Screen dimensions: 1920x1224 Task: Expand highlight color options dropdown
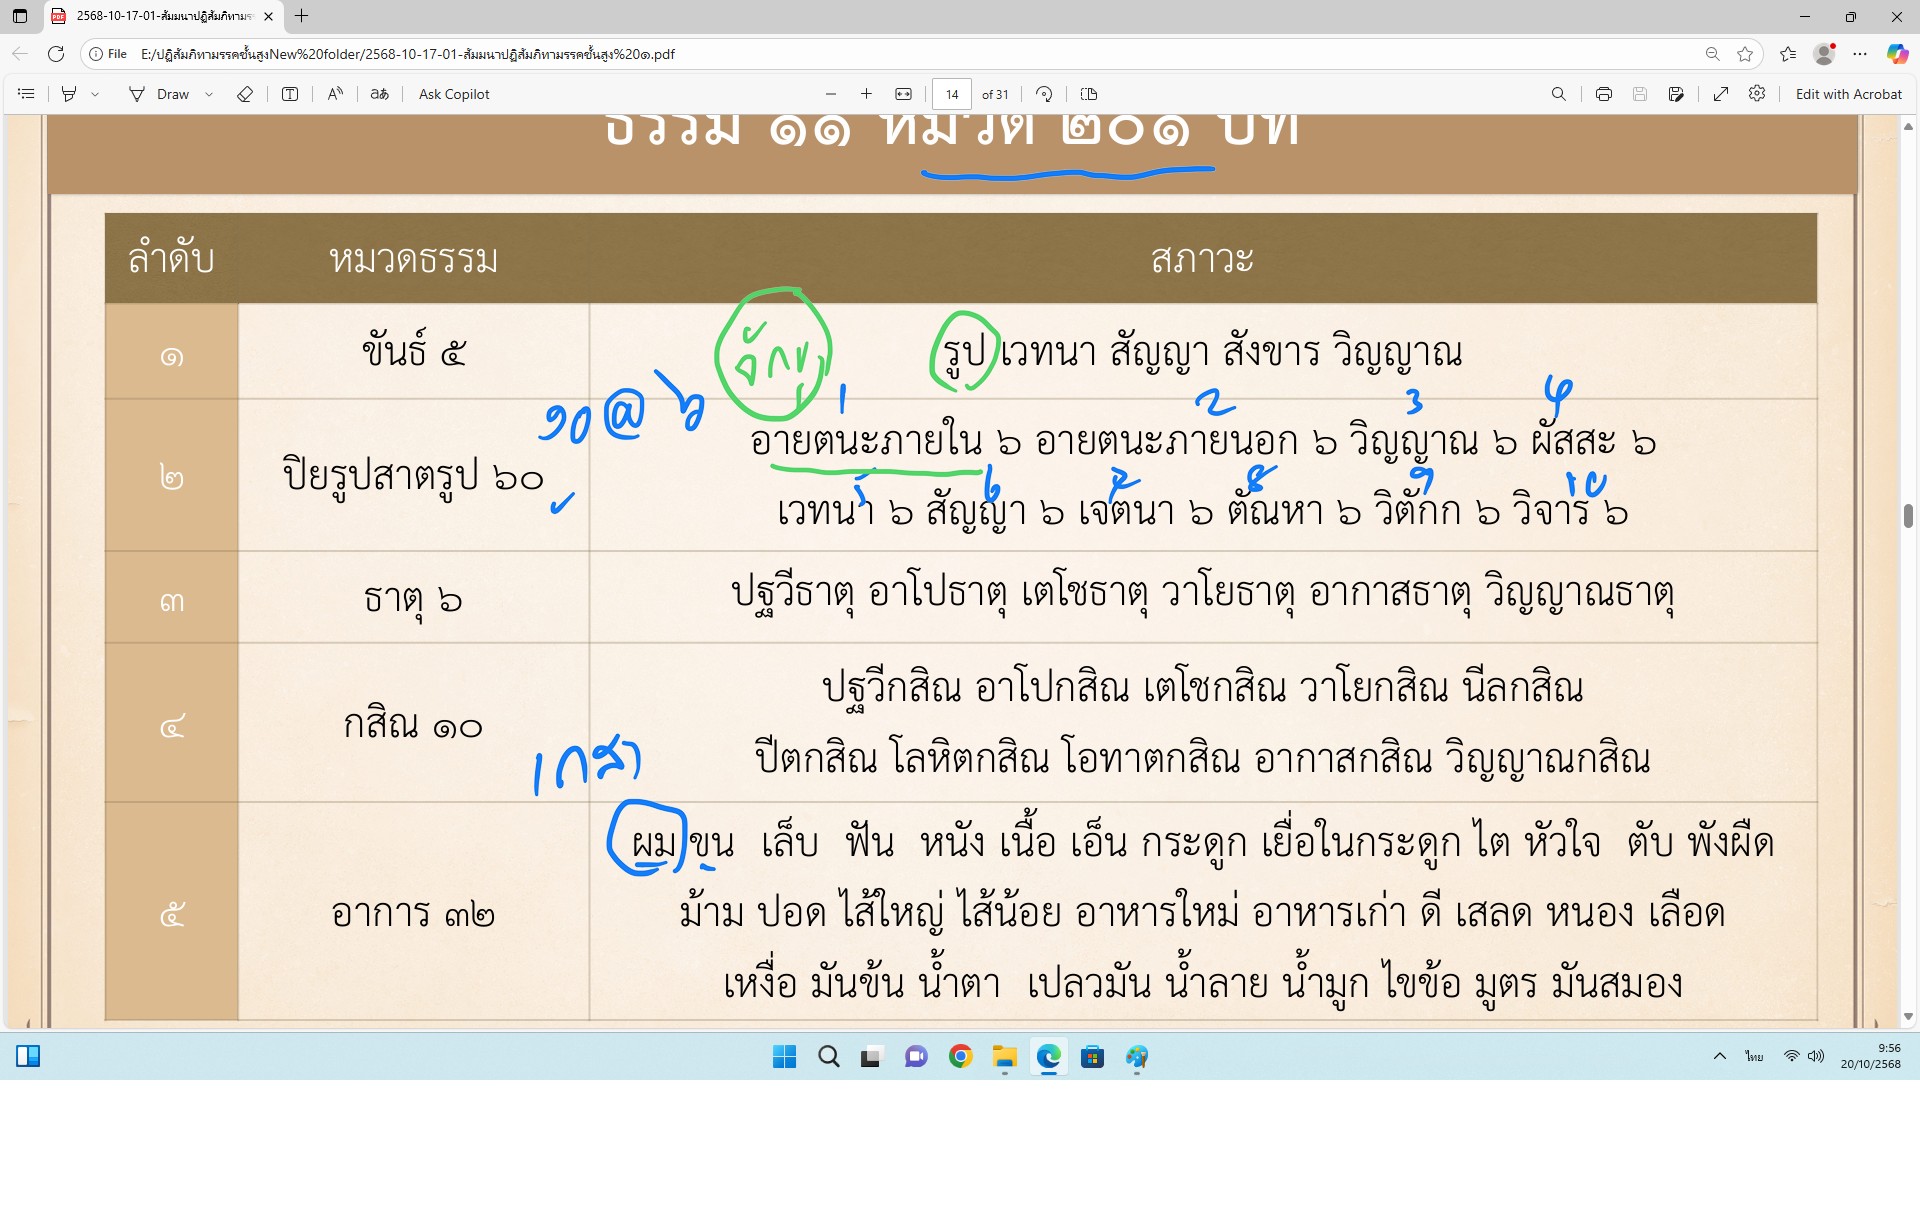95,94
